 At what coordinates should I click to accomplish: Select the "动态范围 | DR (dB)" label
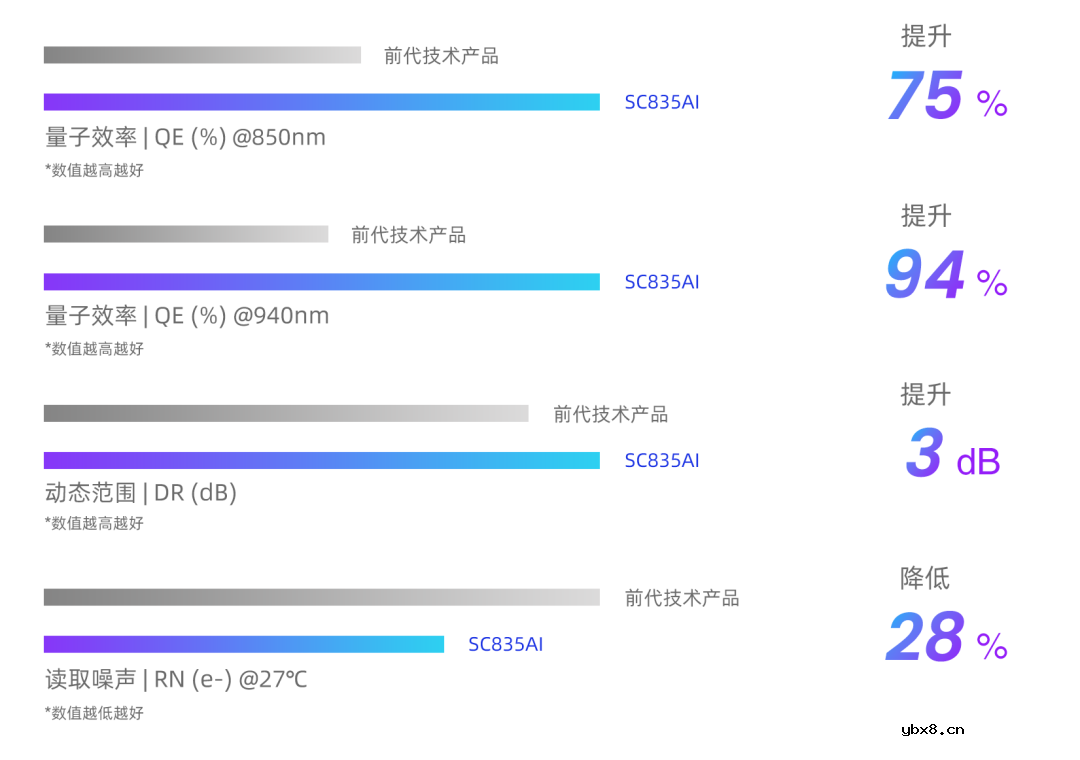[x=141, y=493]
